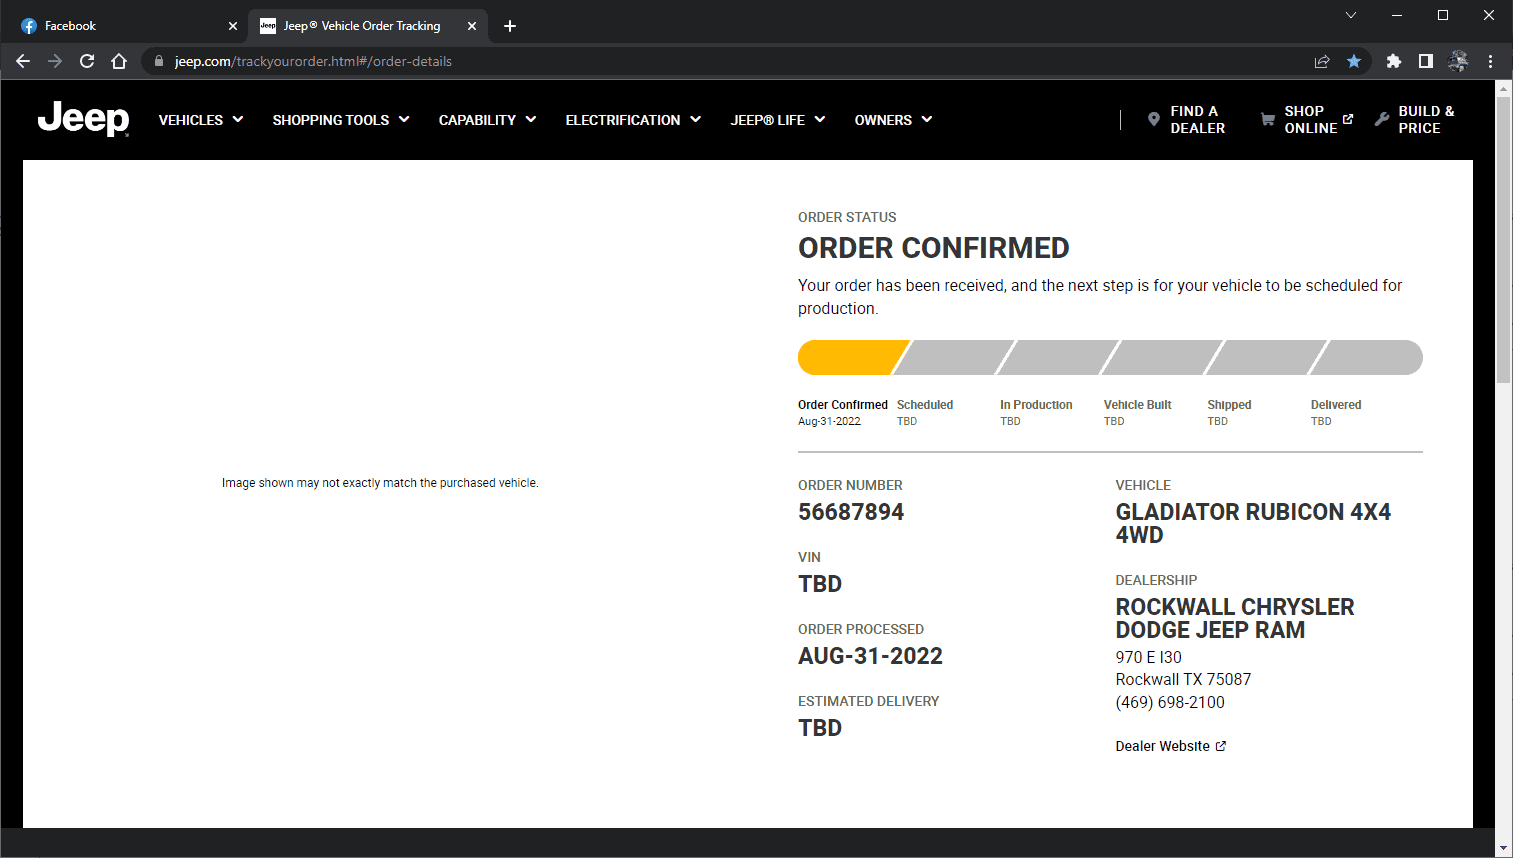Open a new tab
Viewport: 1513px width, 858px height.
pyautogui.click(x=510, y=26)
